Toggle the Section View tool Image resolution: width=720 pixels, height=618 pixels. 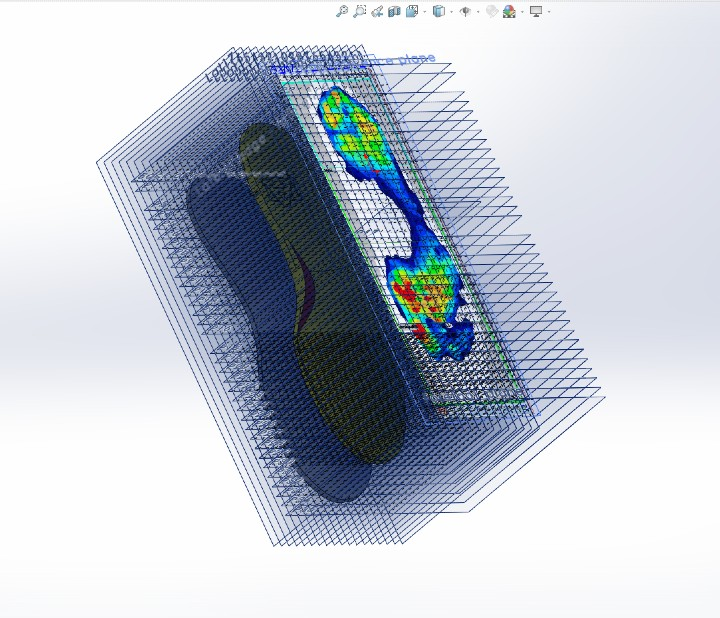(394, 11)
